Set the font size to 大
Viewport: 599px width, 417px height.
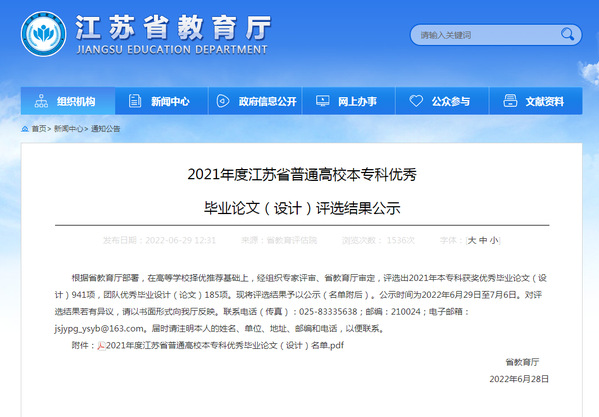point(472,240)
